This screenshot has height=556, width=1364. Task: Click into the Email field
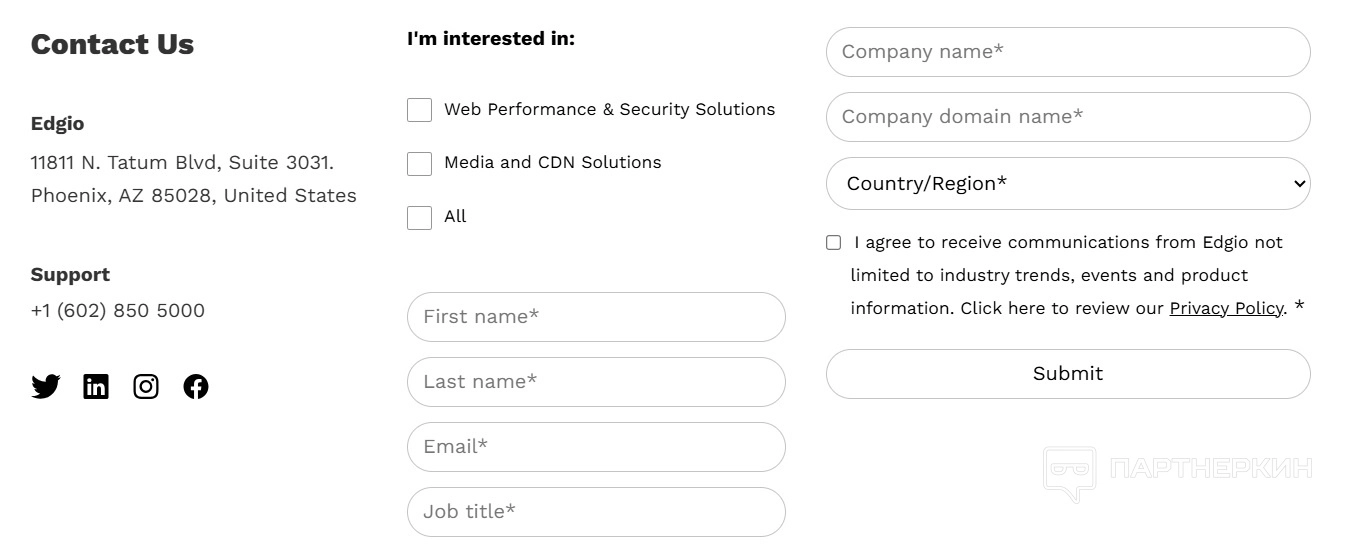click(x=596, y=447)
